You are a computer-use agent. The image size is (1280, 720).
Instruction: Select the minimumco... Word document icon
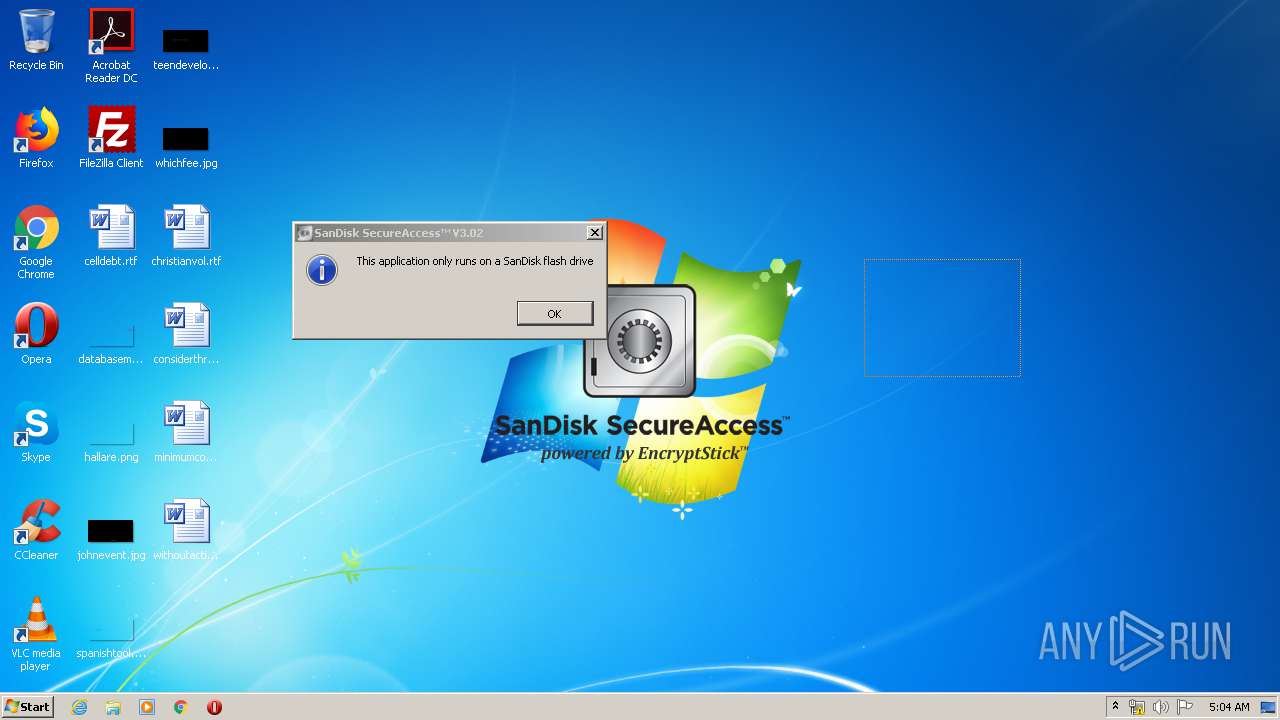point(186,432)
